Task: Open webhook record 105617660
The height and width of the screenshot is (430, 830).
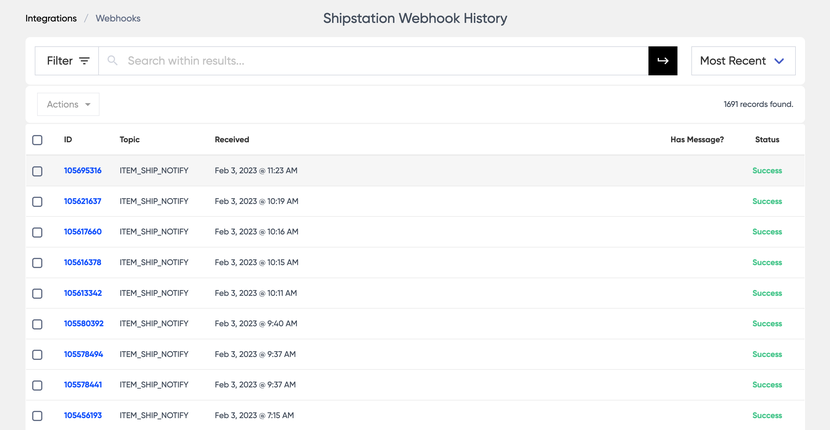Action: click(83, 231)
